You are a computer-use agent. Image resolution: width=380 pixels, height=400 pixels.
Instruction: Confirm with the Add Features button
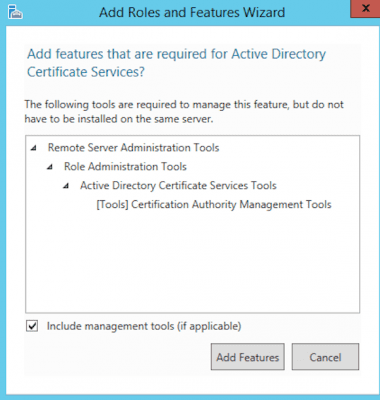coord(247,357)
